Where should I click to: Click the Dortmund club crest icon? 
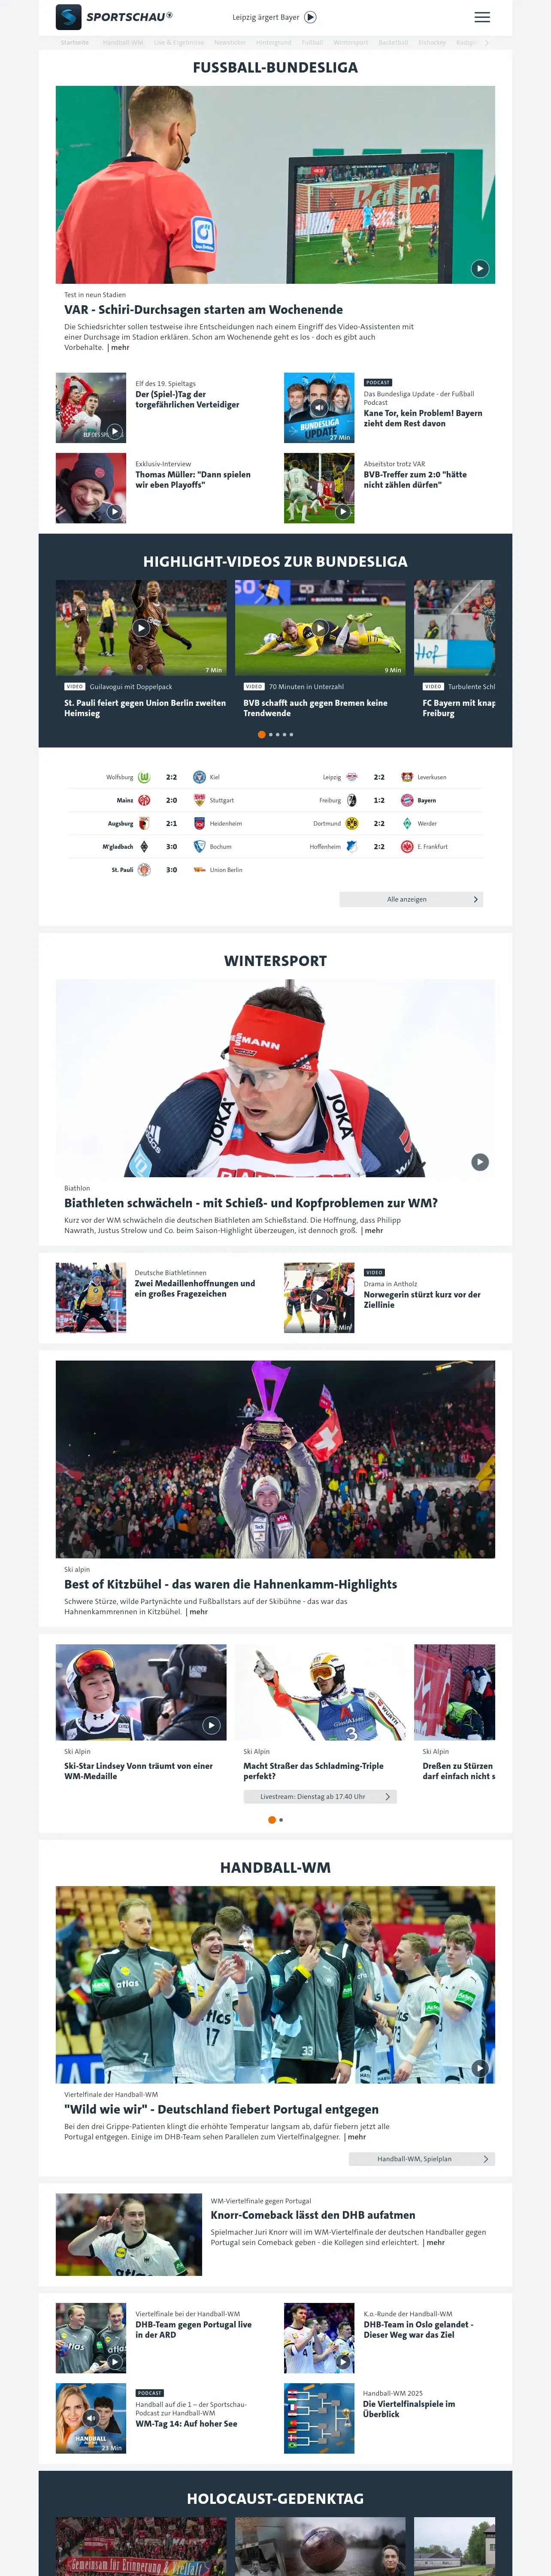[x=352, y=823]
